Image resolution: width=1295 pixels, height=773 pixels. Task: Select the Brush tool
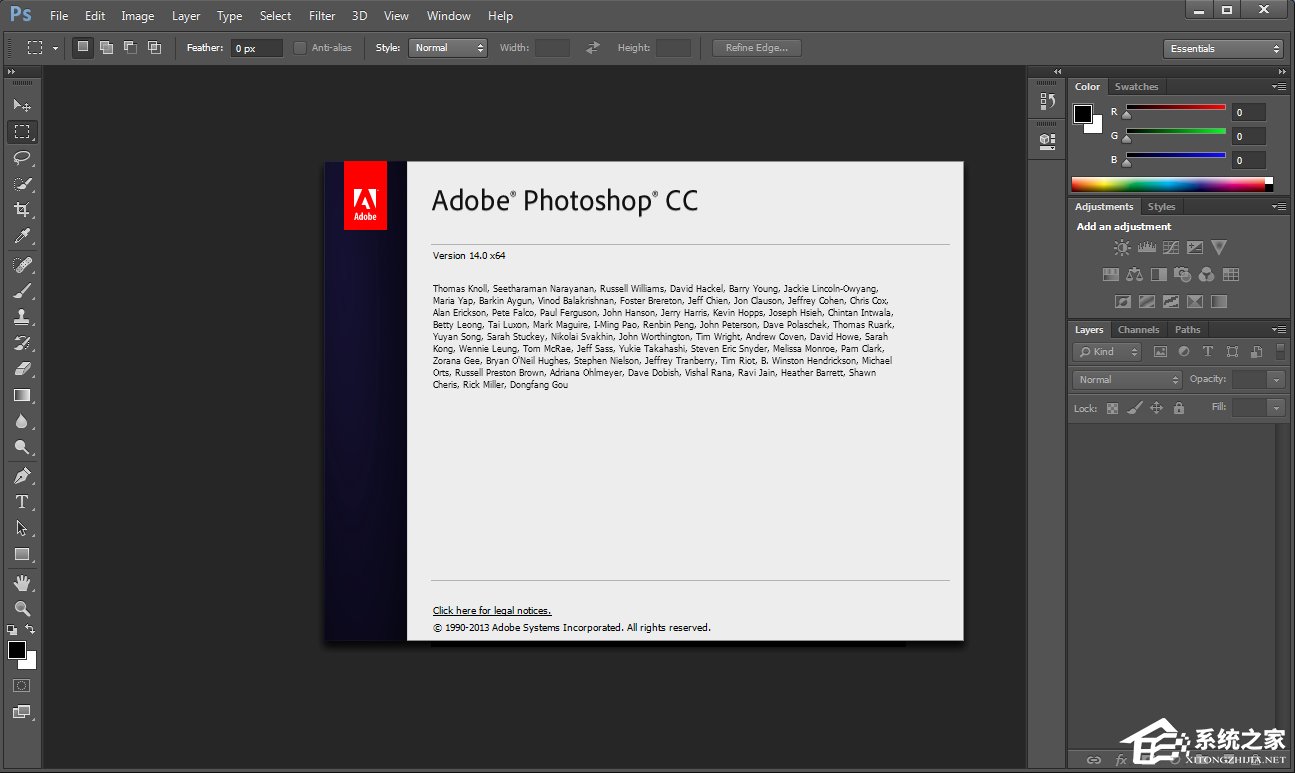[x=22, y=289]
